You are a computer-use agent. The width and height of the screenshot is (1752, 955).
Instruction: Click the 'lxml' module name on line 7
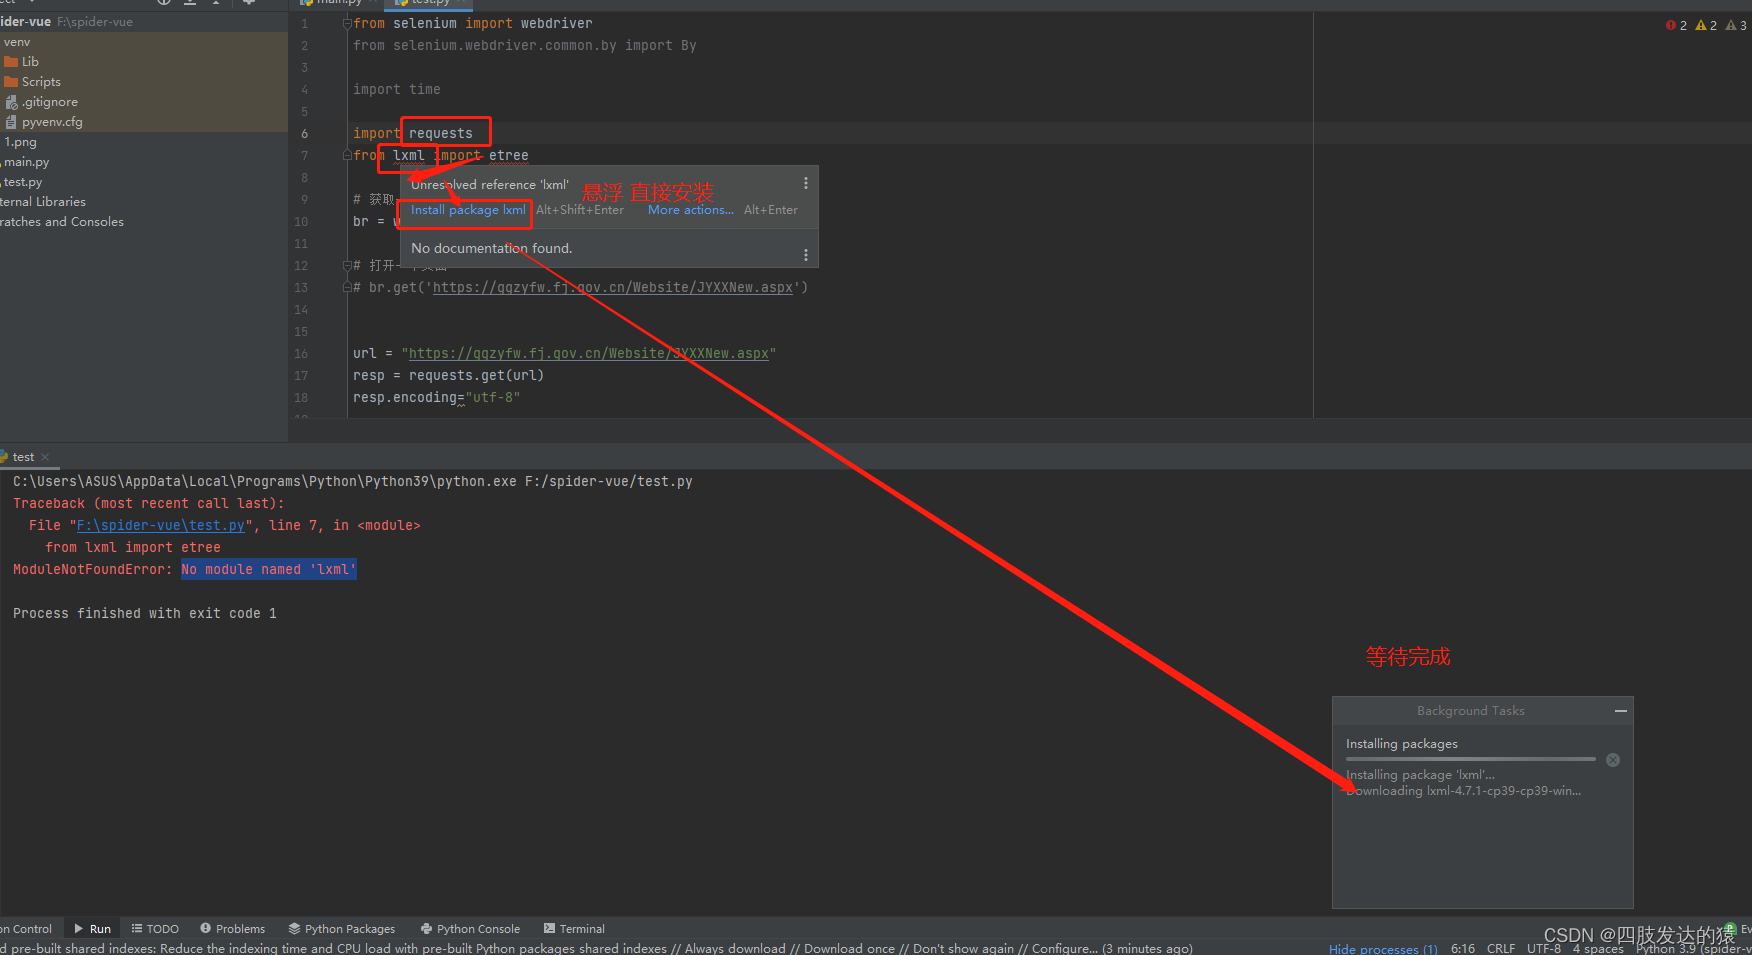(409, 155)
